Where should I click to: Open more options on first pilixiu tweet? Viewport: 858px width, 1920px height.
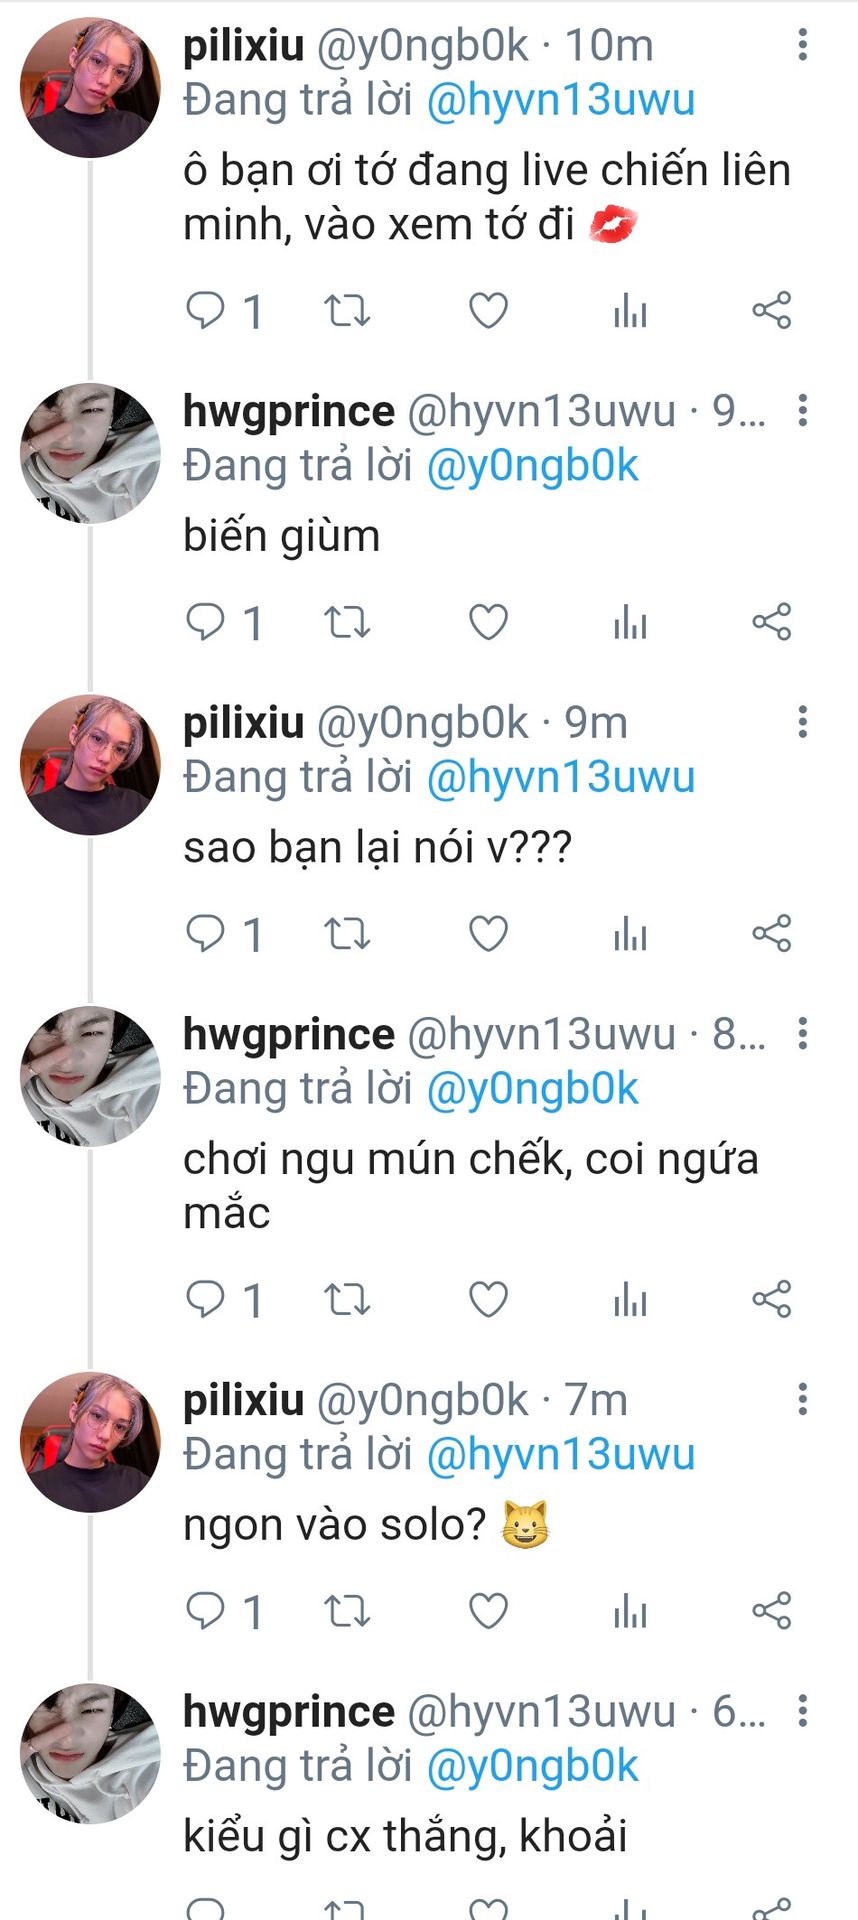coord(802,45)
